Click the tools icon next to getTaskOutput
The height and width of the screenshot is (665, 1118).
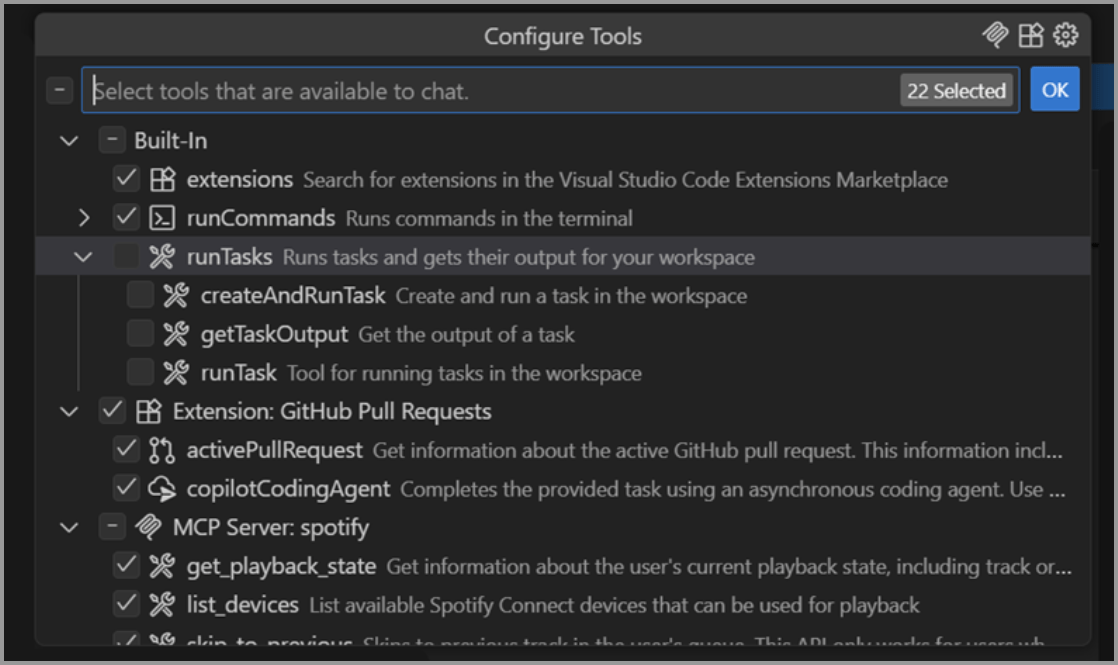tap(176, 334)
